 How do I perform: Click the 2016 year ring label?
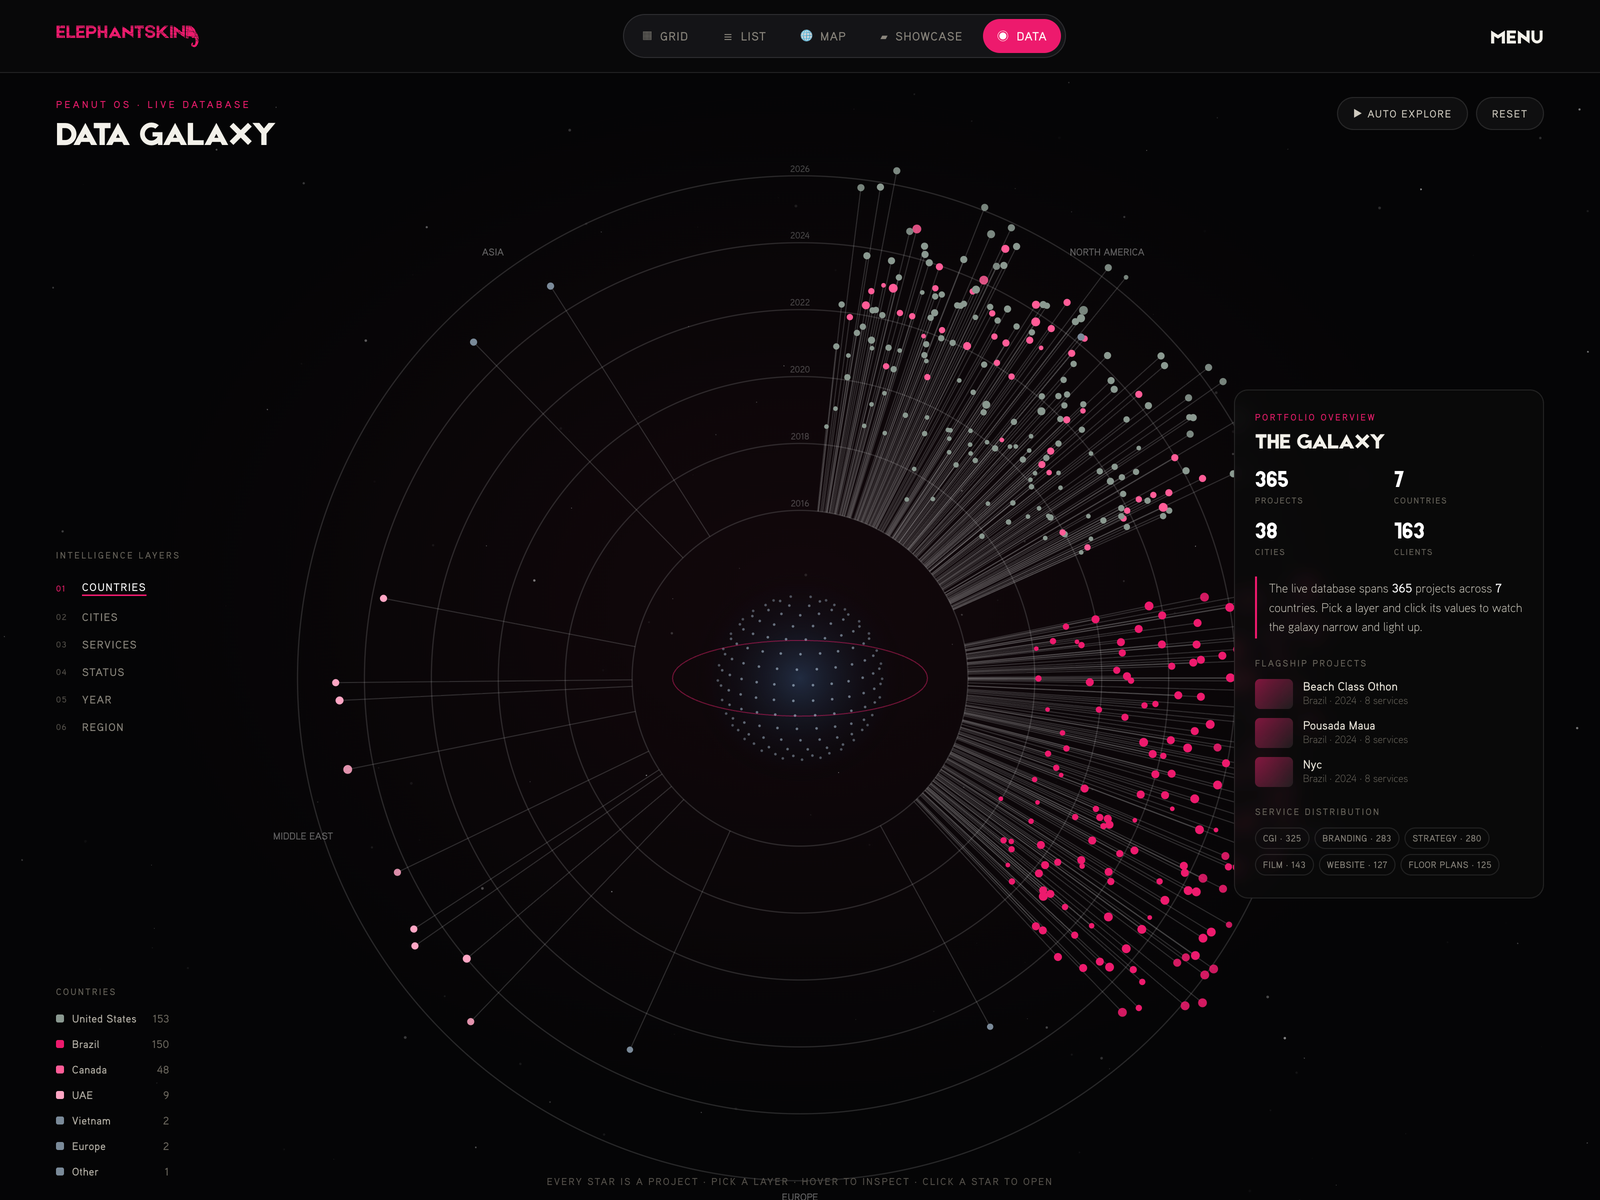[x=800, y=503]
